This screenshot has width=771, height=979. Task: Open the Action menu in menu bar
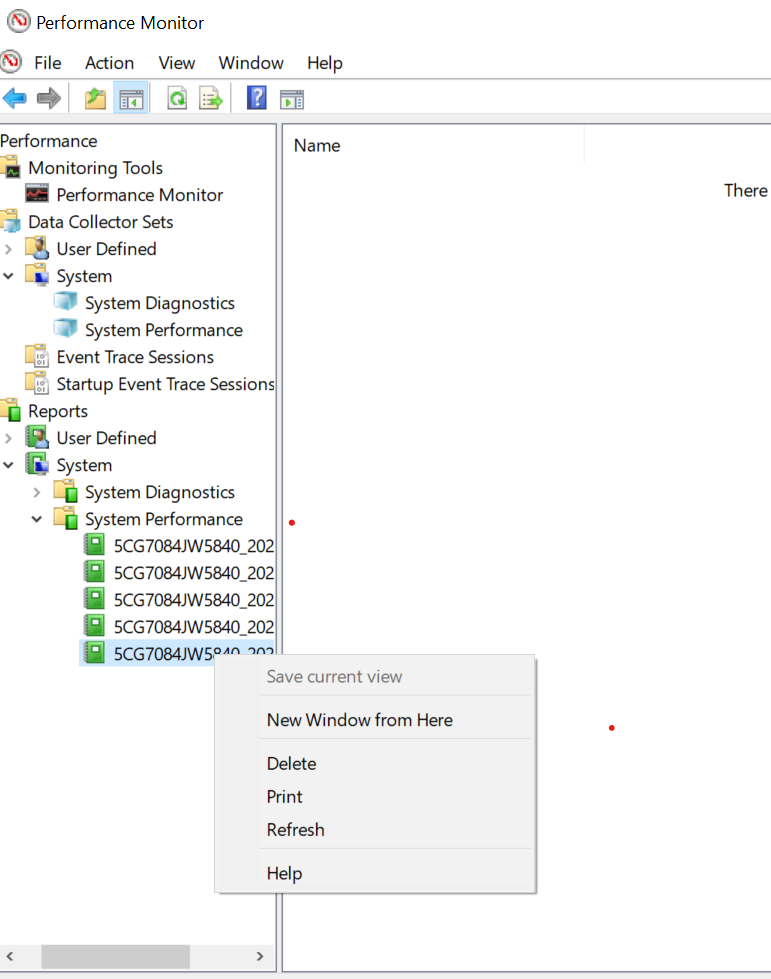coord(109,63)
